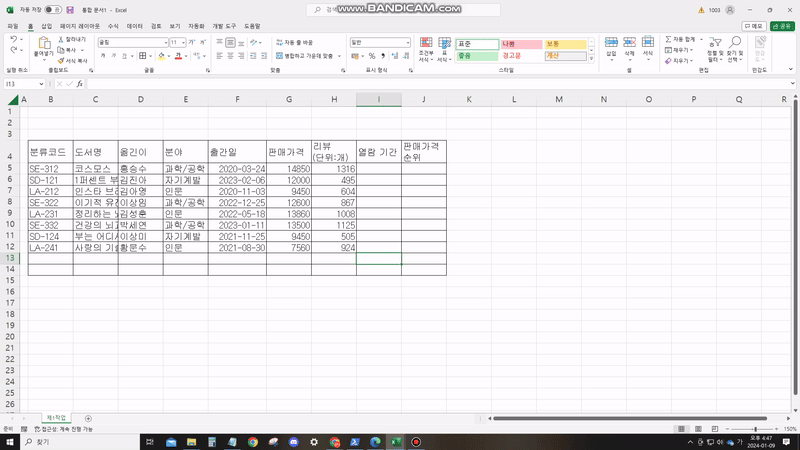Open Format as Table (표 서식)
The image size is (800, 450).
[x=444, y=49]
